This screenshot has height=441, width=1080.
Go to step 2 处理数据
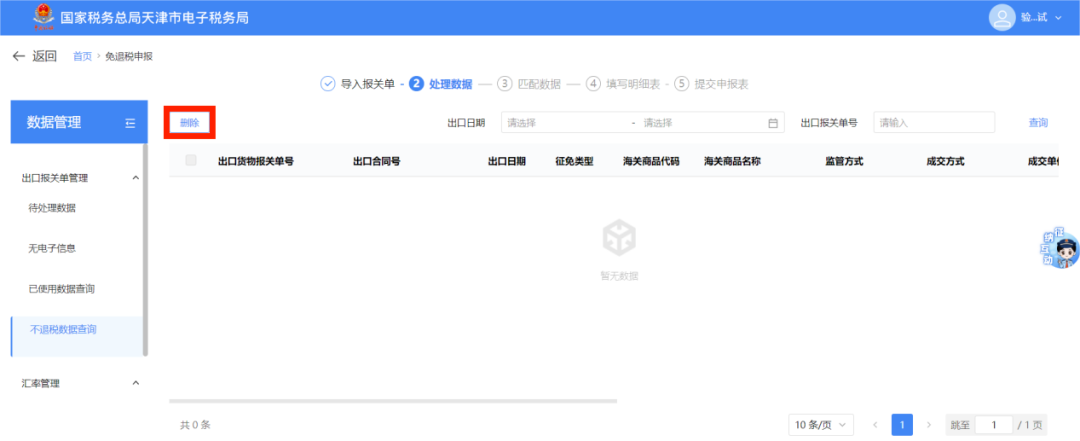pyautogui.click(x=441, y=84)
